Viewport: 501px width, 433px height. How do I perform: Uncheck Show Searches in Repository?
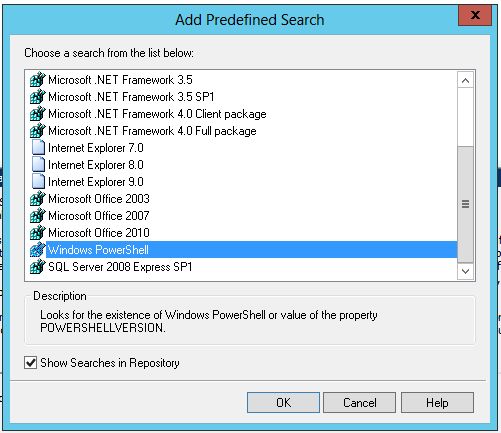[30, 363]
